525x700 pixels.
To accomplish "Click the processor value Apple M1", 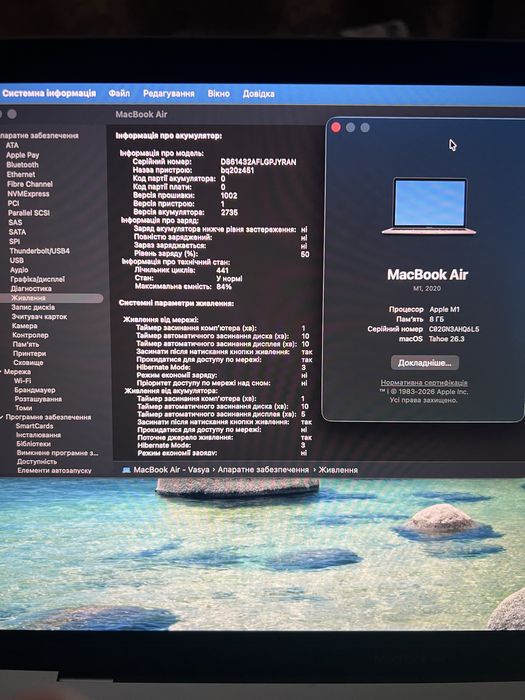I will pyautogui.click(x=445, y=309).
